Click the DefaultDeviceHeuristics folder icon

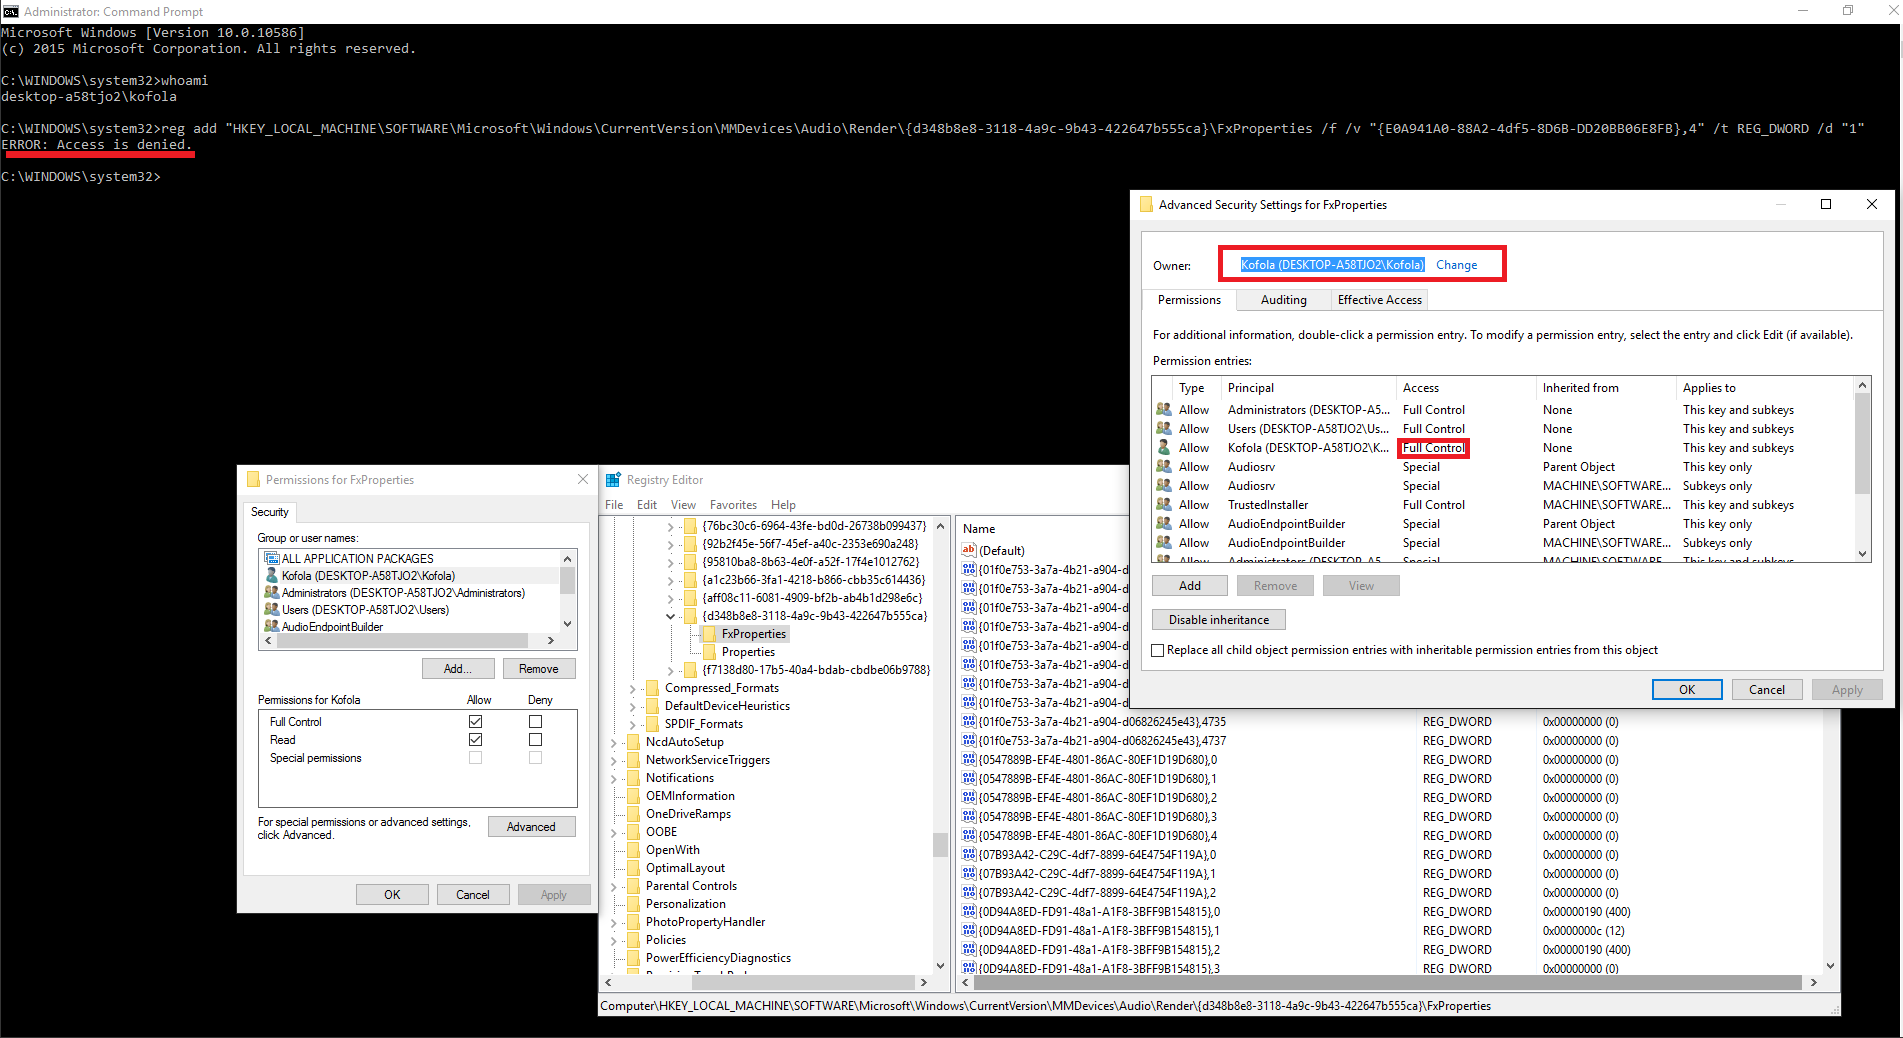pos(652,706)
